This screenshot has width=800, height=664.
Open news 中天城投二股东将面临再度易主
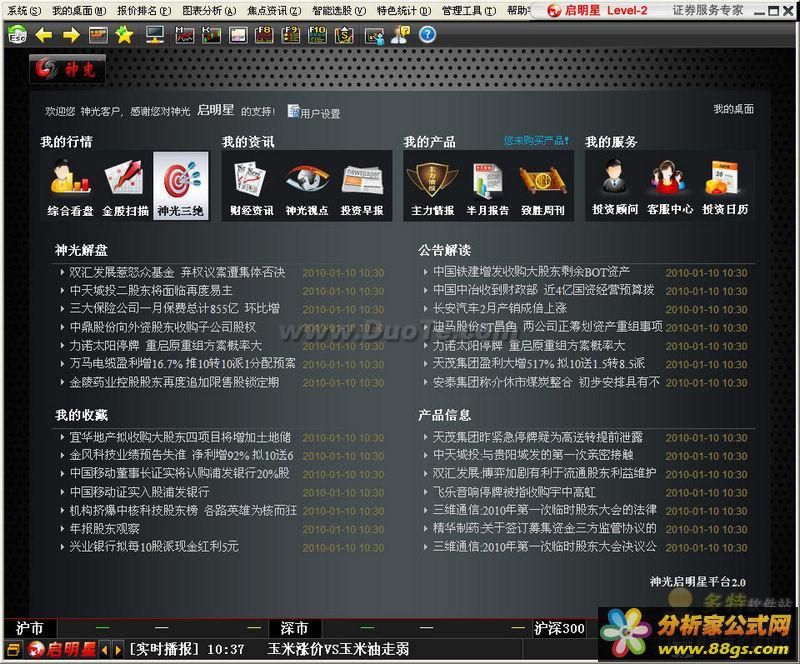point(151,291)
